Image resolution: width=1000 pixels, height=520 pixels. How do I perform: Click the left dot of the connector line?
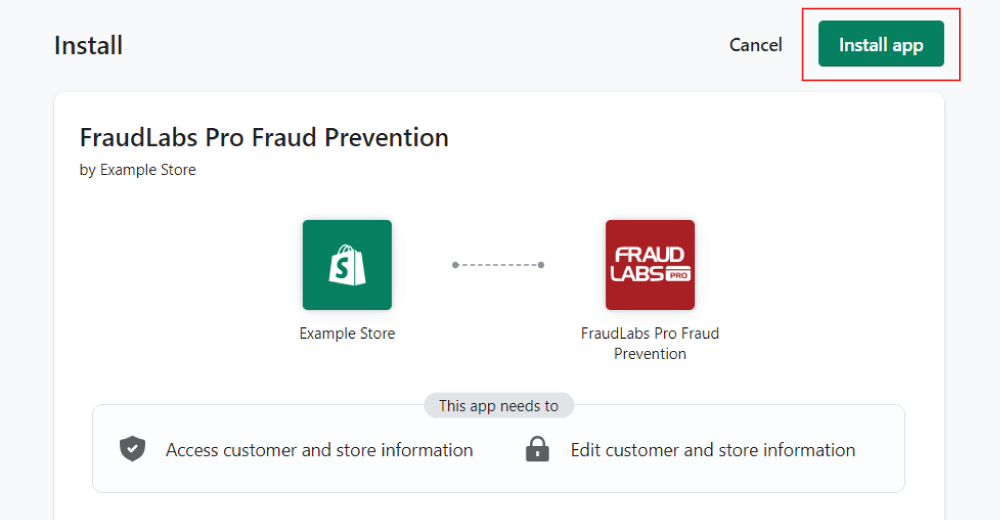[x=455, y=265]
